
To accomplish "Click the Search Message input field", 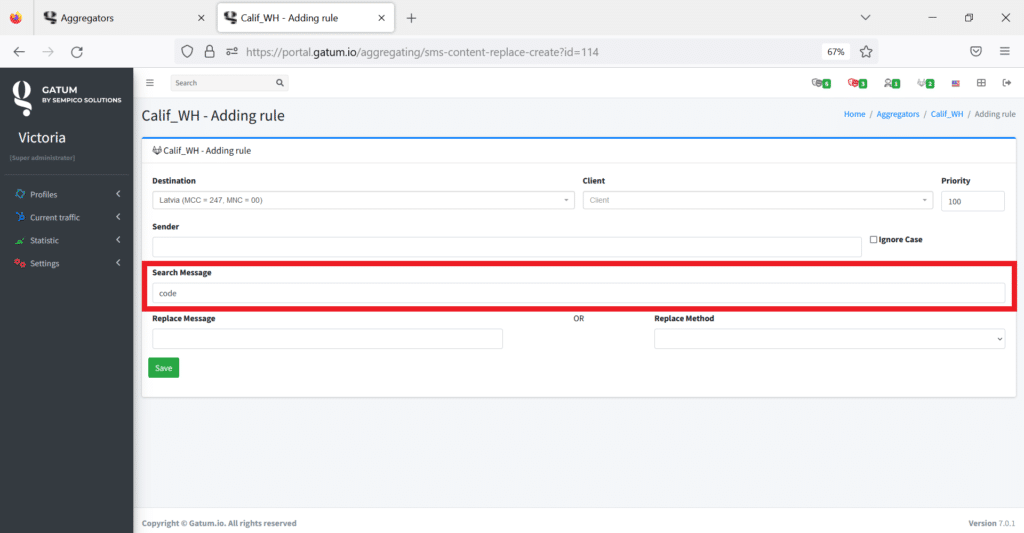I will click(579, 293).
